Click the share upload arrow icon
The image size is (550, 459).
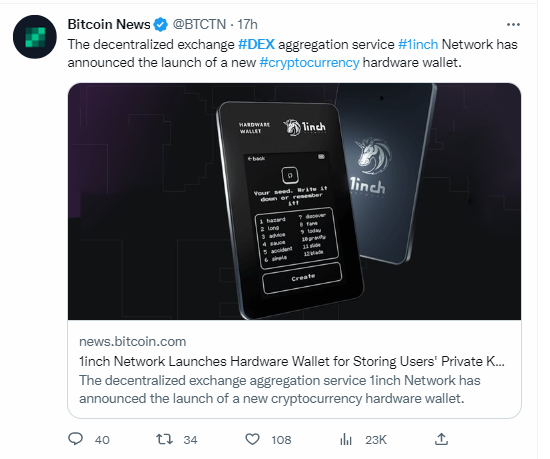tap(441, 439)
